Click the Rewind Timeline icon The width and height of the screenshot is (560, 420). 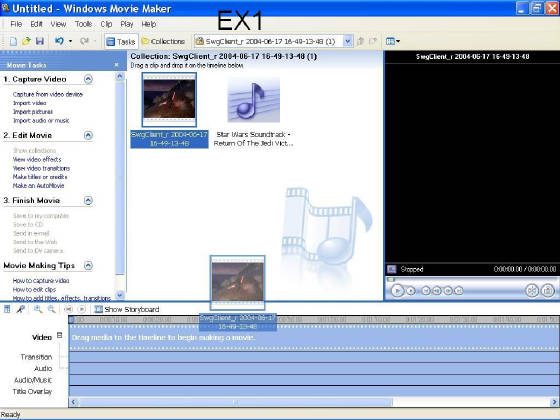click(x=69, y=309)
